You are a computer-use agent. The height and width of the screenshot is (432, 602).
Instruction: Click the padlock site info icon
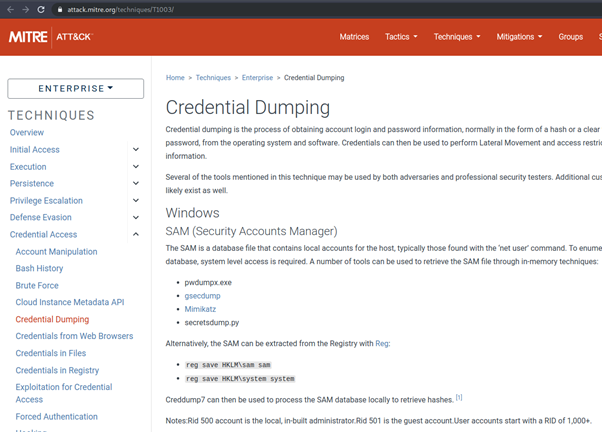click(60, 9)
